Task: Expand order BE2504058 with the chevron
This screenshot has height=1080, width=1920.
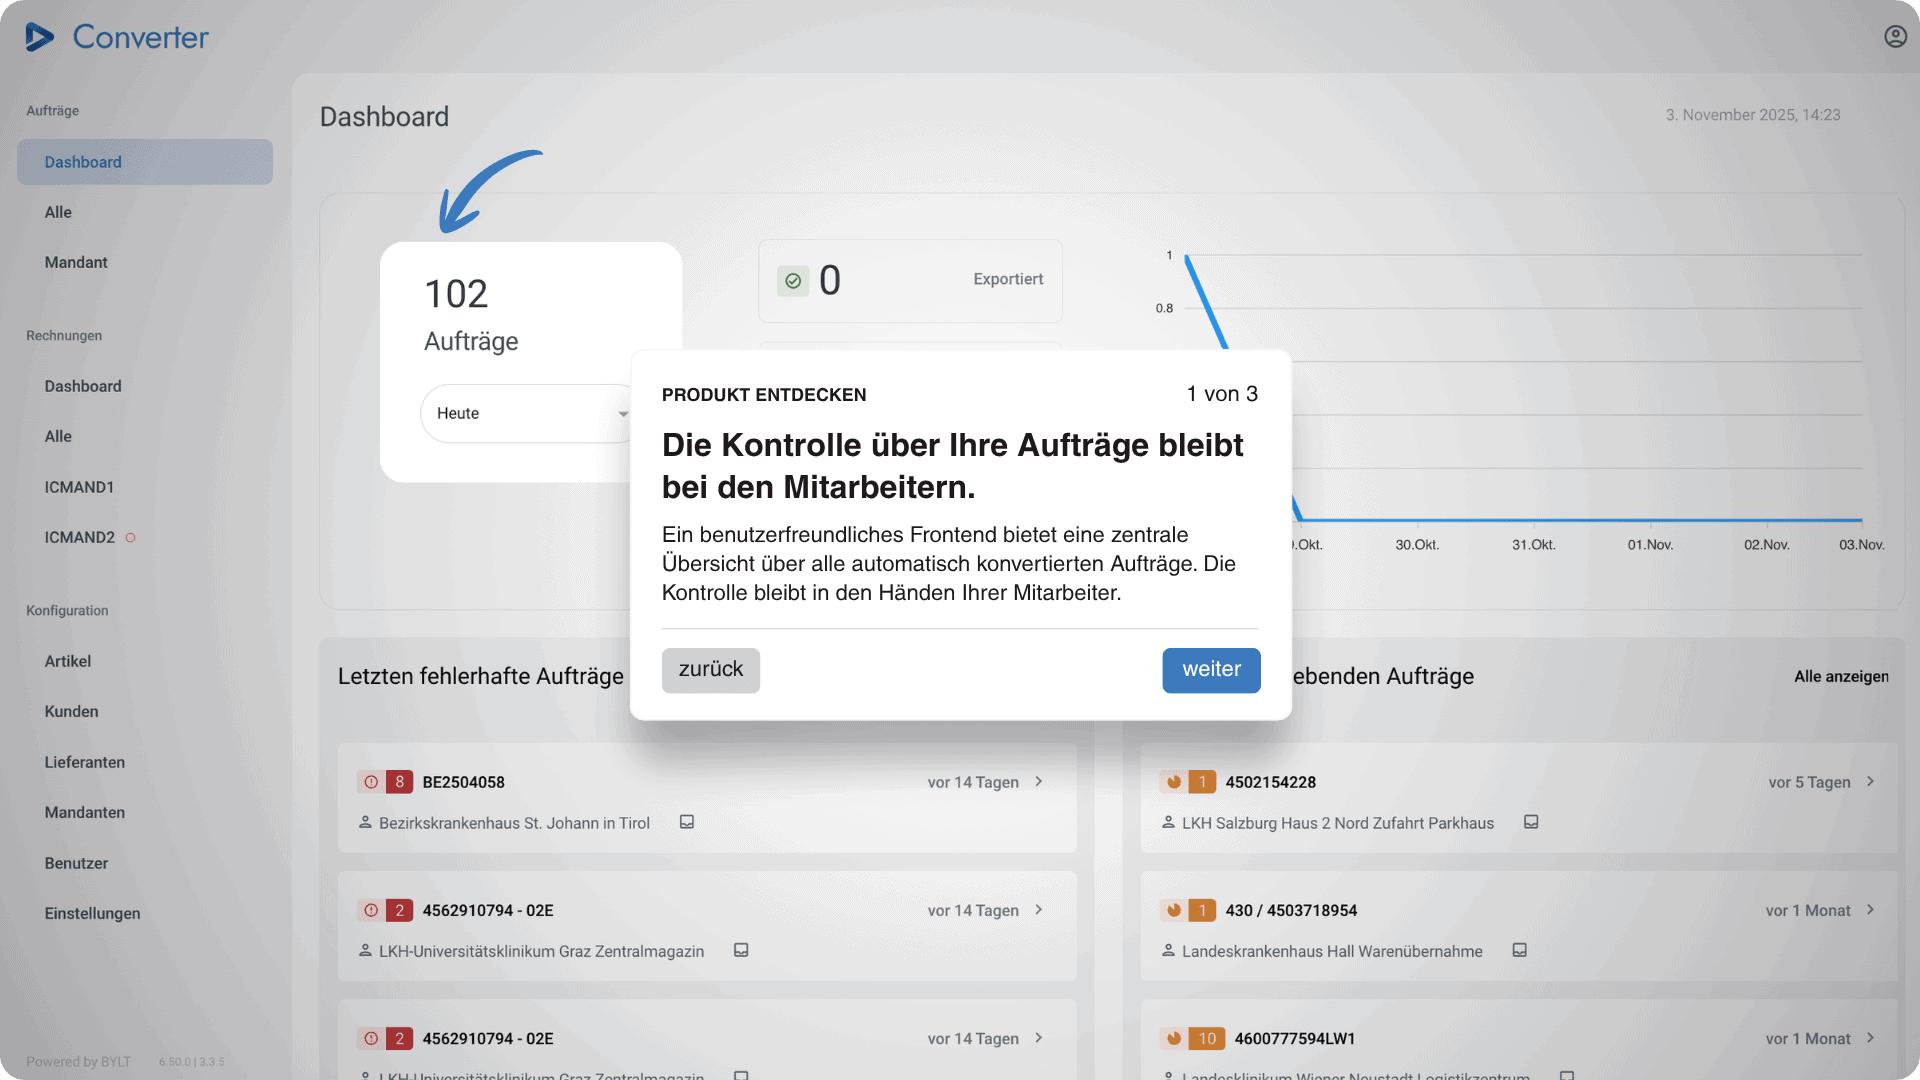Action: tap(1039, 781)
